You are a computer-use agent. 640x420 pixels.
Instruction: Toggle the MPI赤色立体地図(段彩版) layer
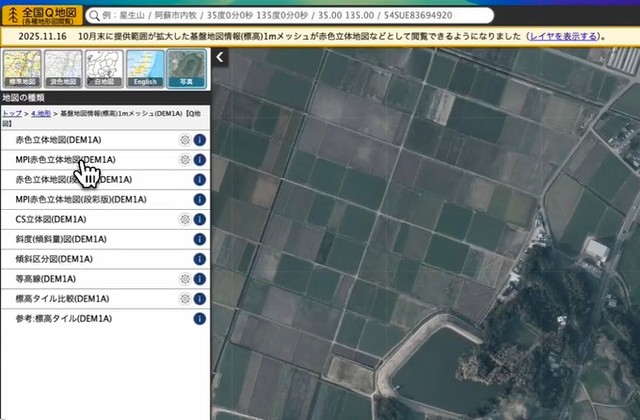(x=80, y=200)
